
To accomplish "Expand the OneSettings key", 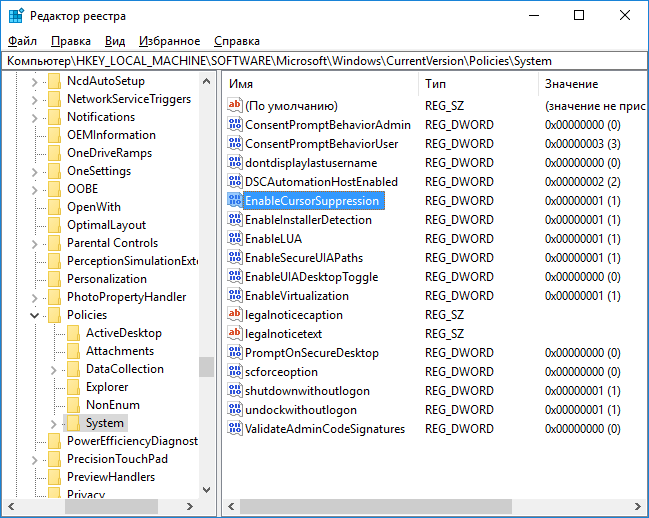I will [34, 172].
